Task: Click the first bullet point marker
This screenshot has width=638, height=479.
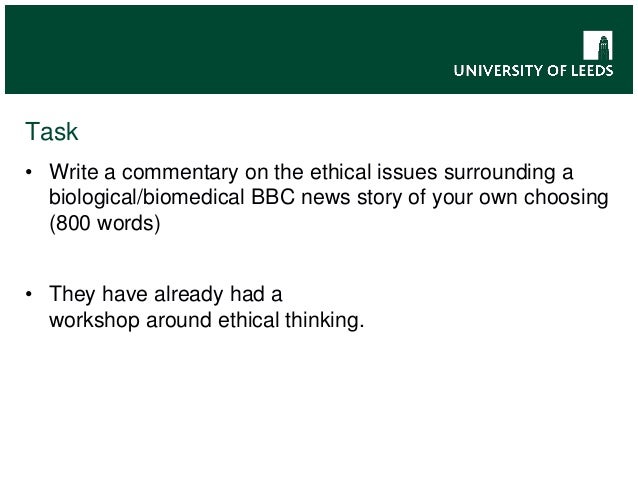Action: [28, 172]
